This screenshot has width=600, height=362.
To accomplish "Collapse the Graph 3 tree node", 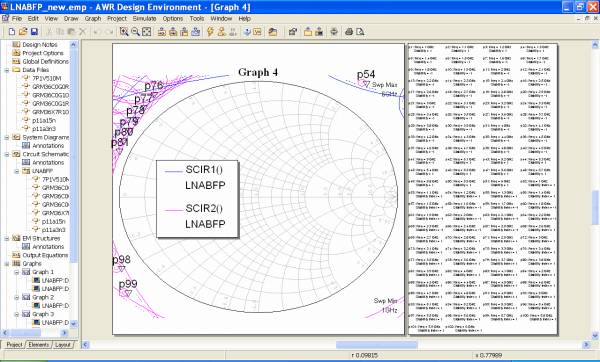I will coord(17,314).
